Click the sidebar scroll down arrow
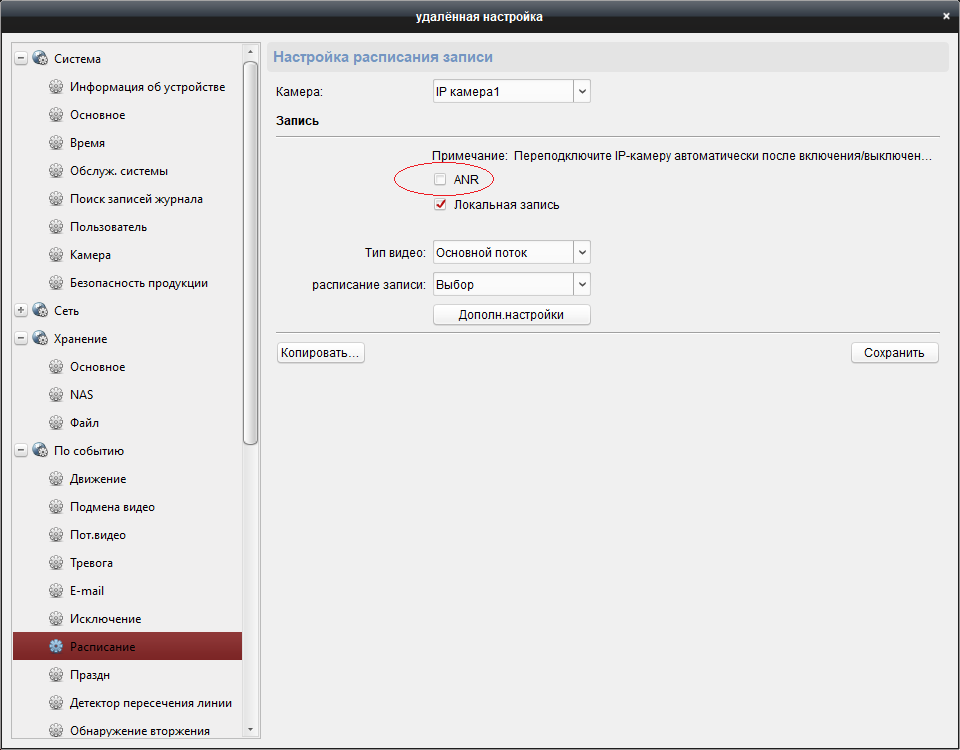This screenshot has height=750, width=960. pyautogui.click(x=250, y=731)
